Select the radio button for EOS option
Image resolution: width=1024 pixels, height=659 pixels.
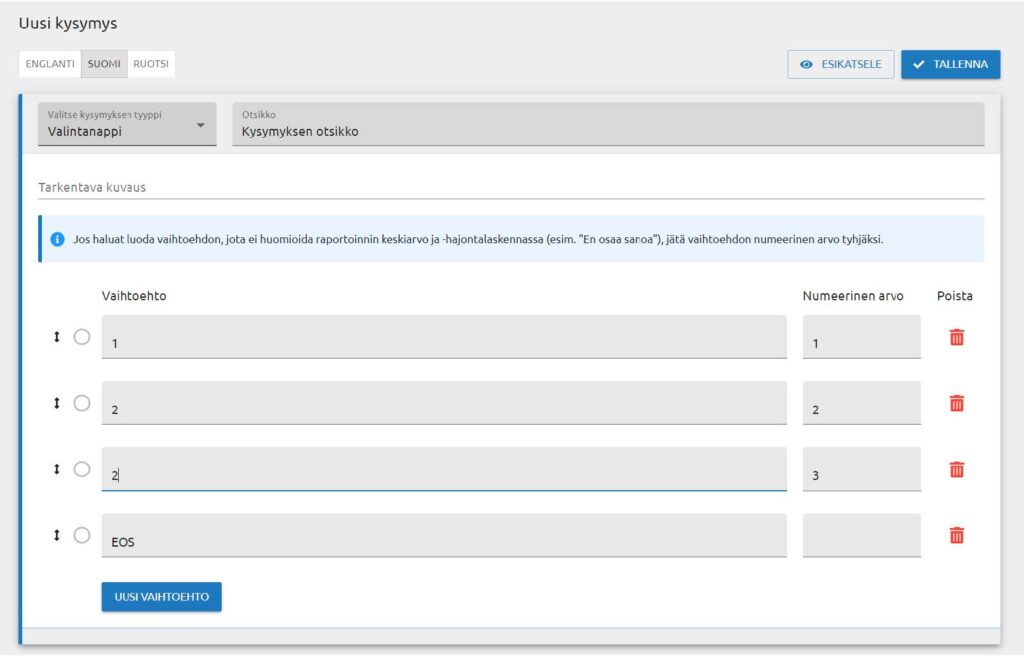pyautogui.click(x=82, y=535)
